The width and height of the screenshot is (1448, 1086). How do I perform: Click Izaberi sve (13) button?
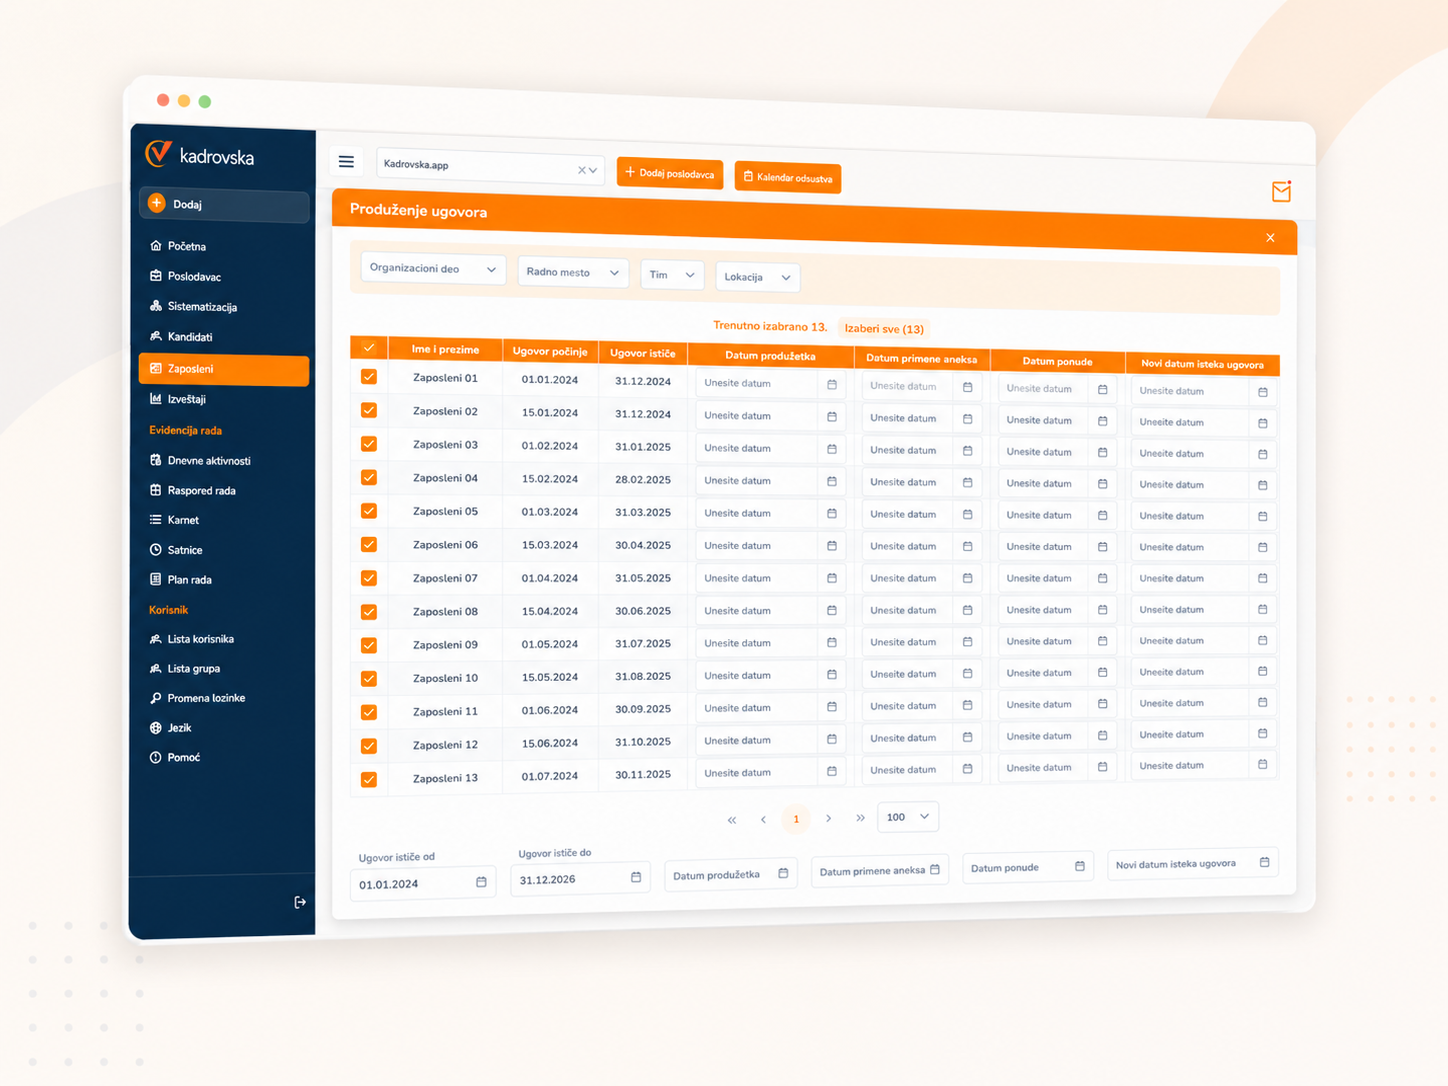(884, 328)
